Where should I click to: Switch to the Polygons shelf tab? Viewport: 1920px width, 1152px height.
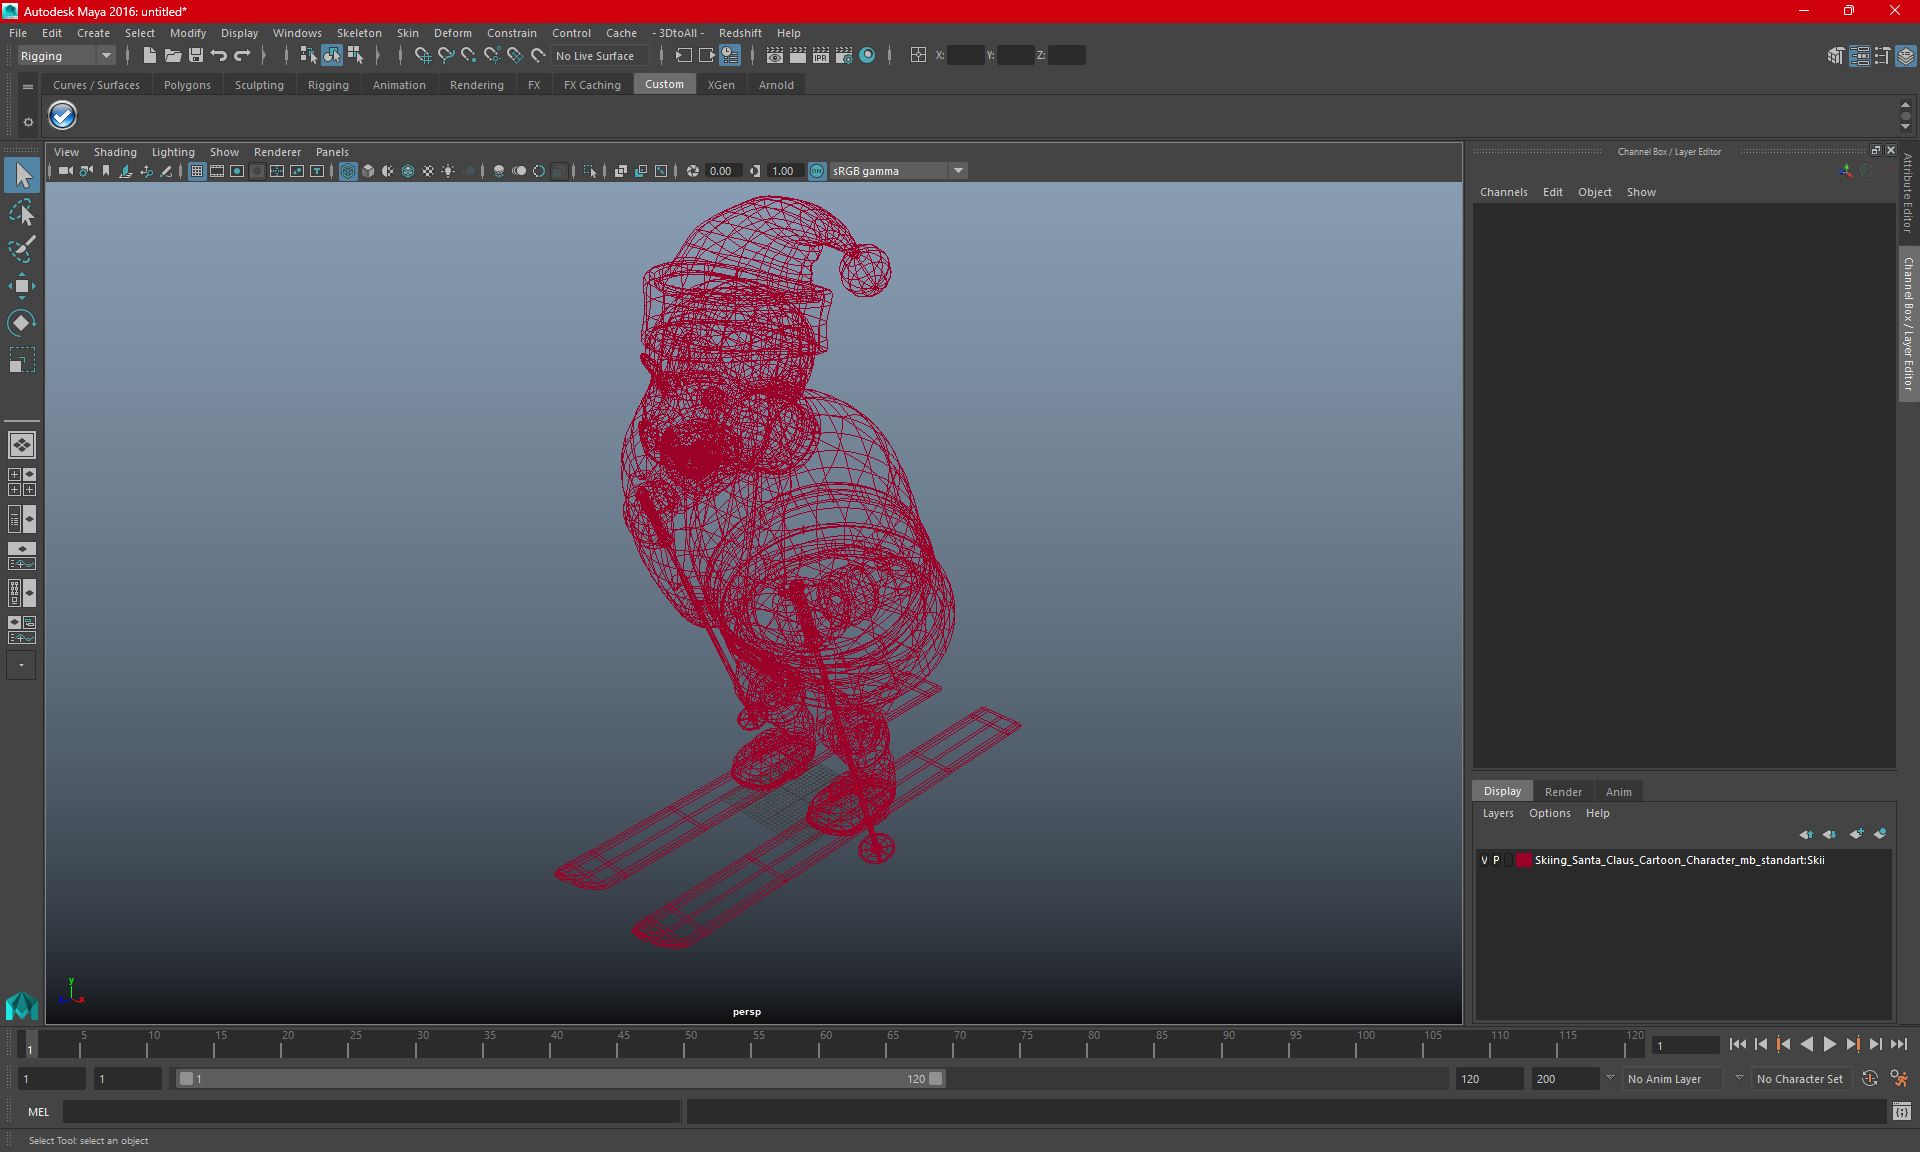187,85
